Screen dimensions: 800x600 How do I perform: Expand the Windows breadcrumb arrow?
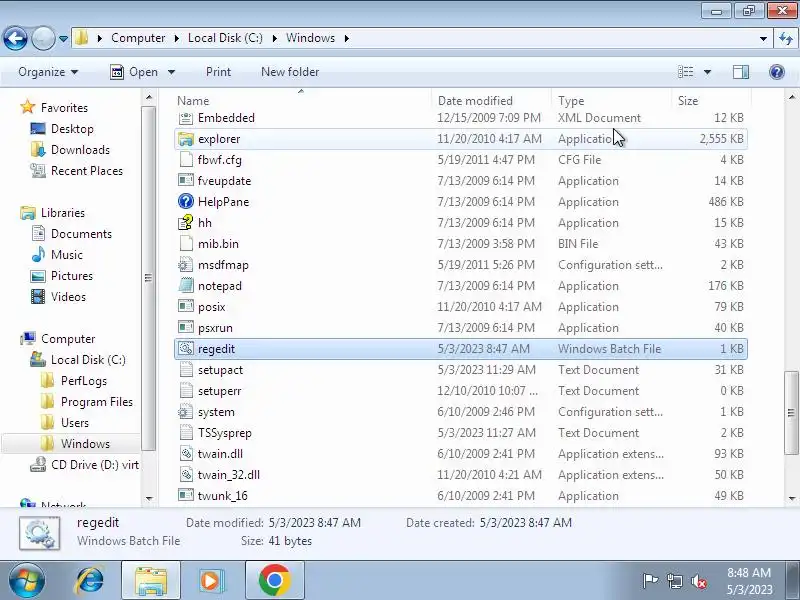tap(347, 38)
